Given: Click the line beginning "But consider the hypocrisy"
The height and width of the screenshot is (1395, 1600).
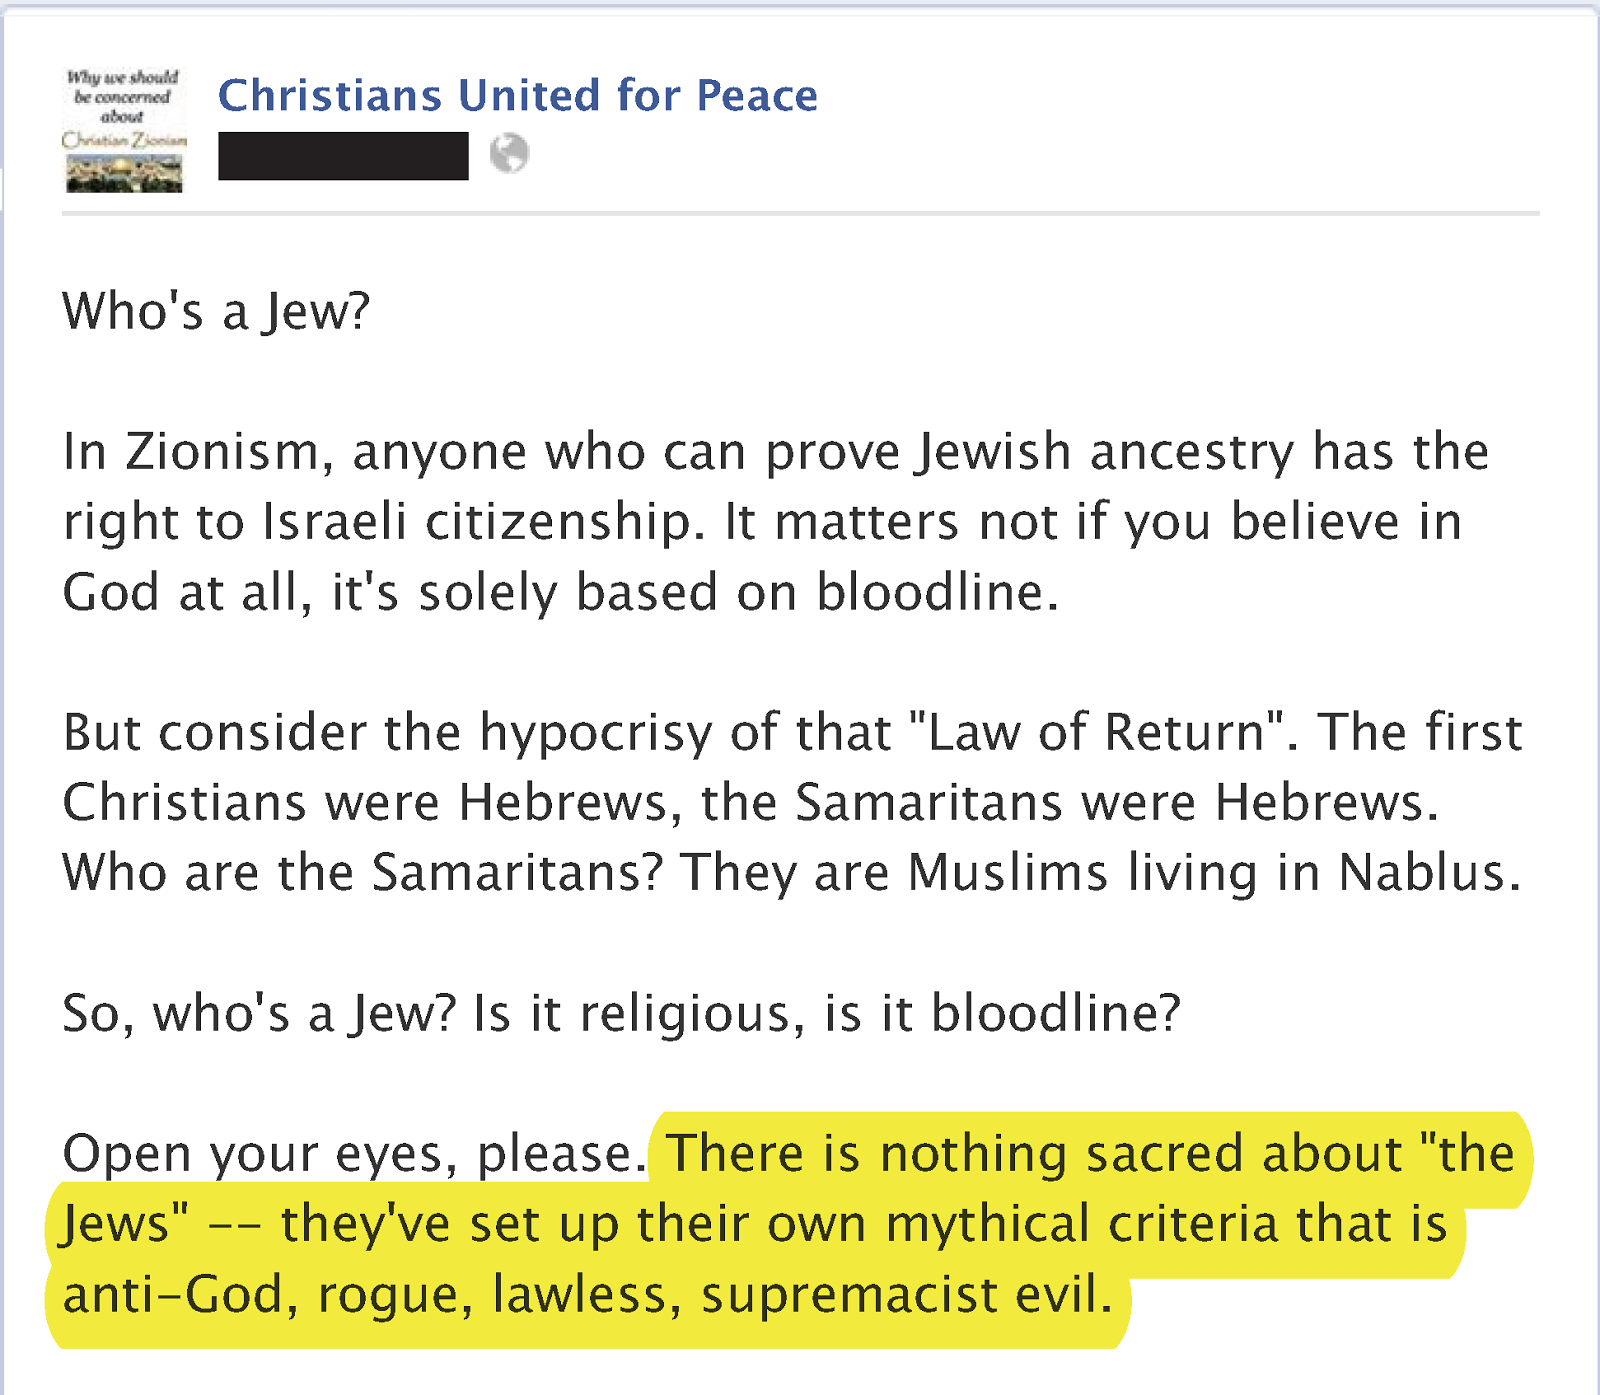Looking at the screenshot, I should [792, 733].
